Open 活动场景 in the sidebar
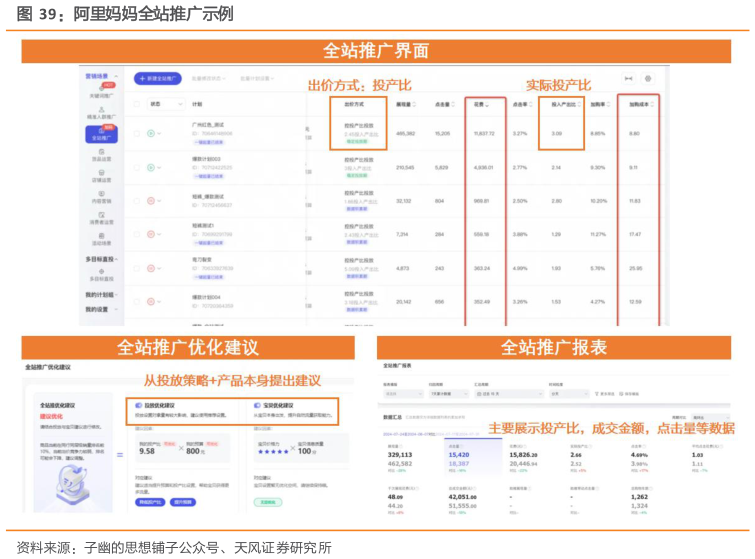The width and height of the screenshot is (755, 559). 102,239
